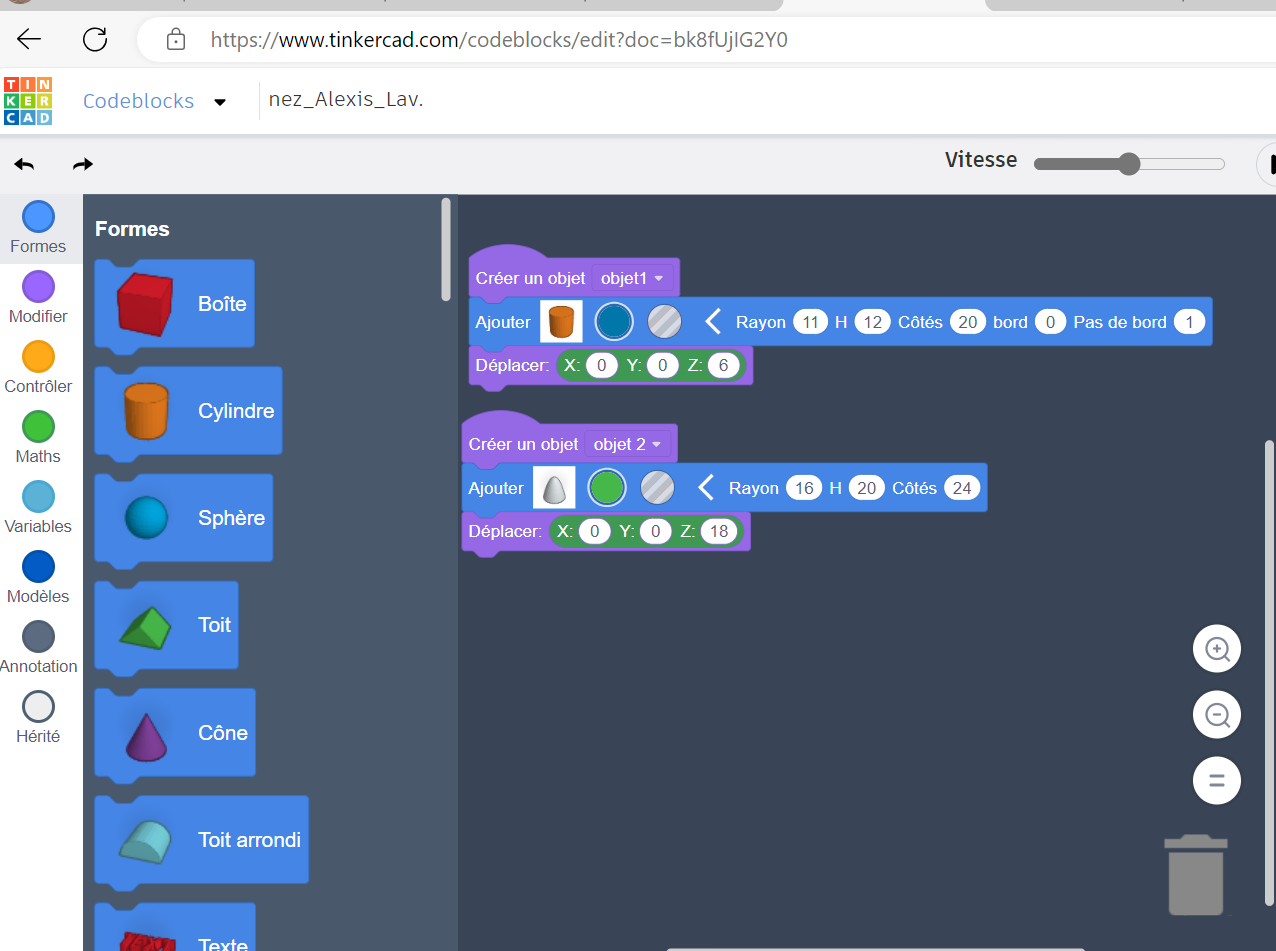Edit the Y value in objet1 Déplacer block
Image resolution: width=1276 pixels, height=951 pixels.
[x=662, y=365]
